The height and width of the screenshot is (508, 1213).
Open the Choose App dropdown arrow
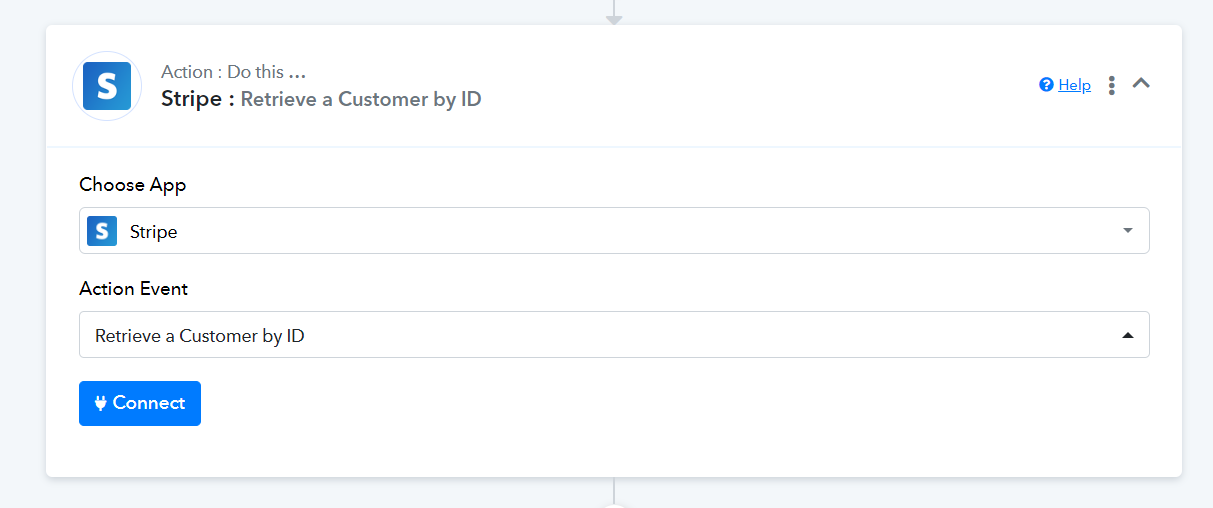point(1128,231)
